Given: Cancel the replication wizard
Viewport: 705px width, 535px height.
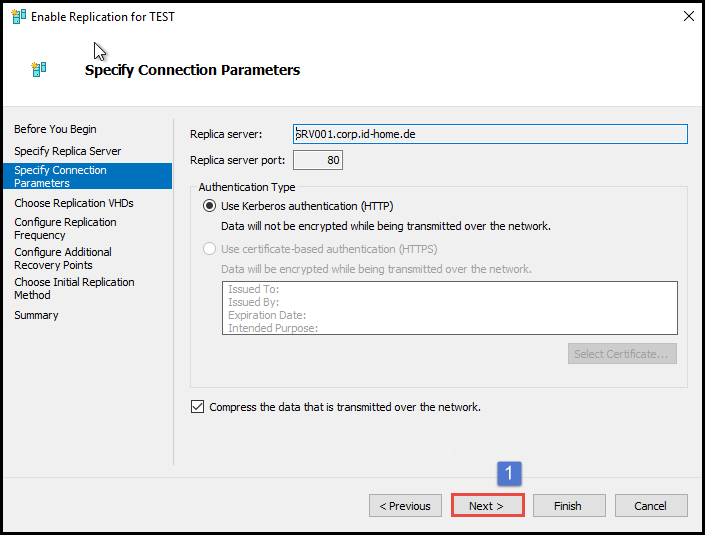Looking at the screenshot, I should click(x=650, y=506).
